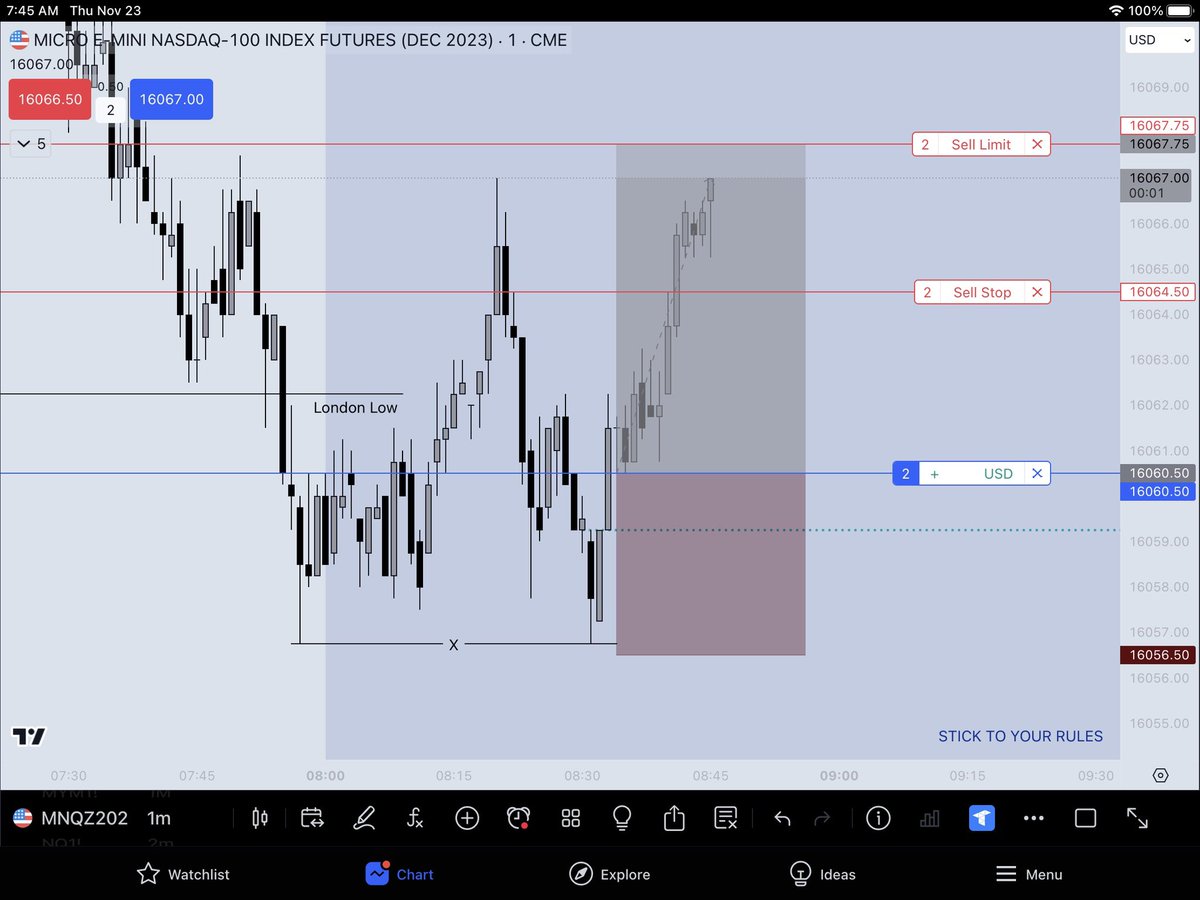
Task: Open the Watchlist tab
Action: point(183,874)
